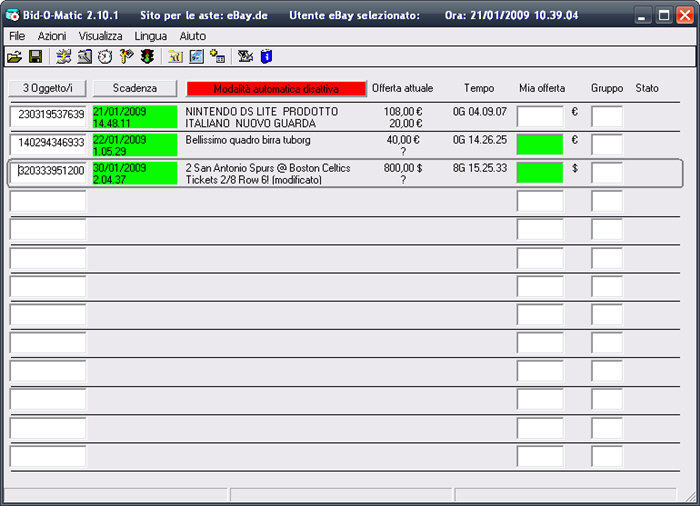This screenshot has width=700, height=506.
Task: Click remaining time '8G 15.25.33'
Action: 479,168
